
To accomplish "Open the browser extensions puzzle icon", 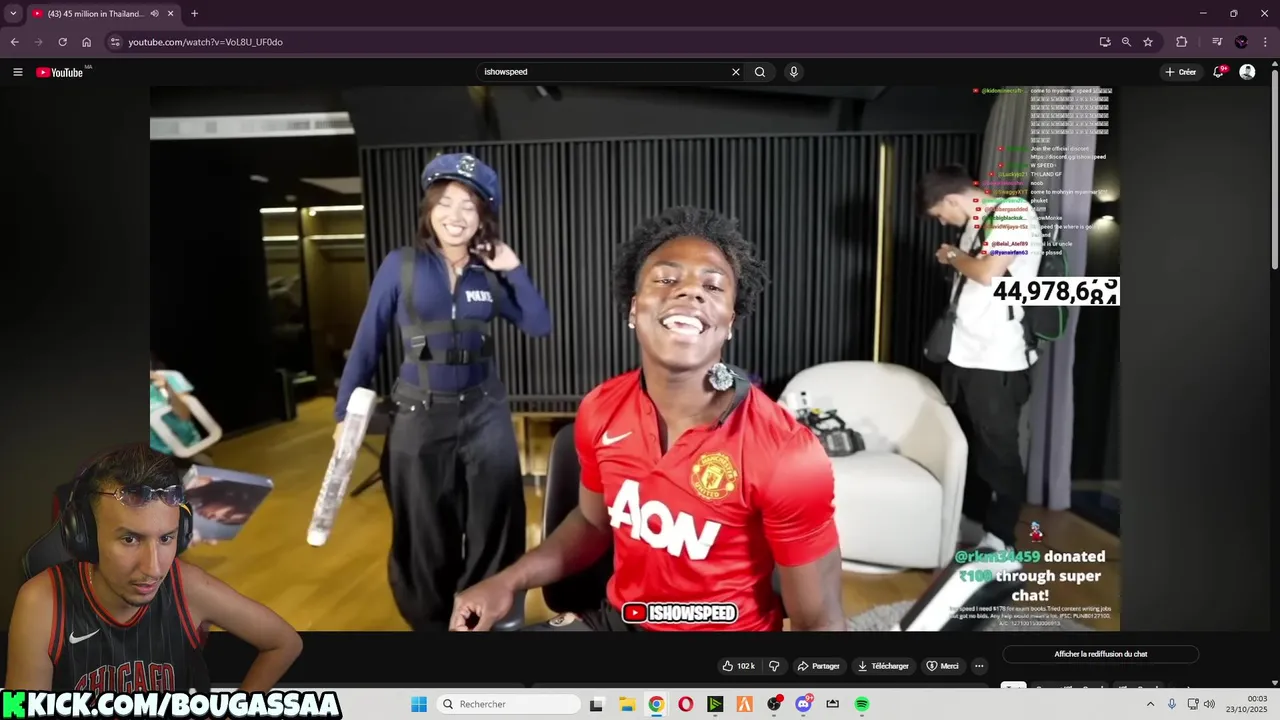I will pyautogui.click(x=1181, y=42).
